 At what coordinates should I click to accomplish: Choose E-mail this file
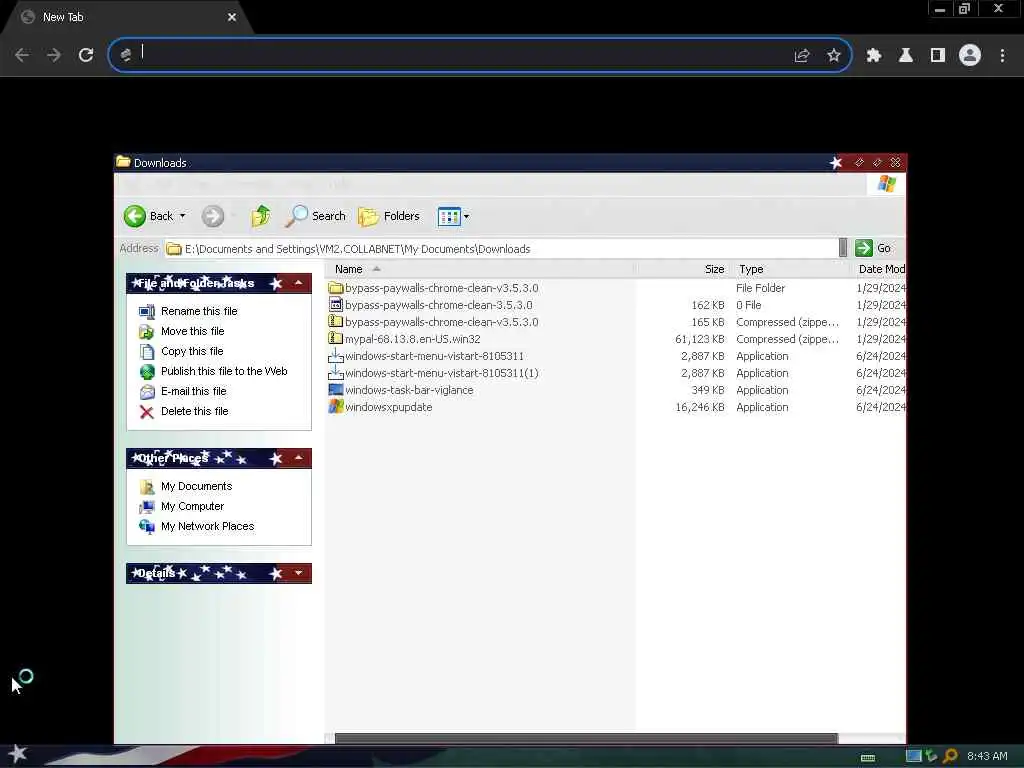[193, 391]
